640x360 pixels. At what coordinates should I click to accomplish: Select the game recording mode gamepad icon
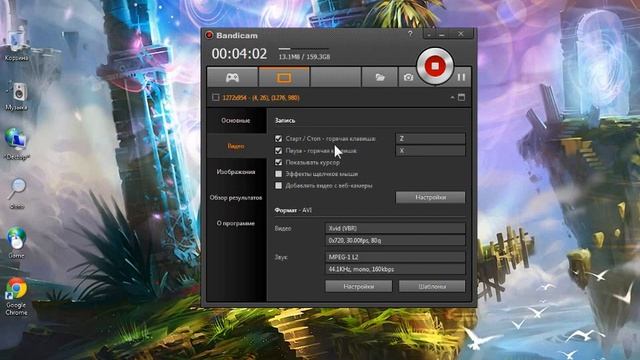pyautogui.click(x=233, y=77)
